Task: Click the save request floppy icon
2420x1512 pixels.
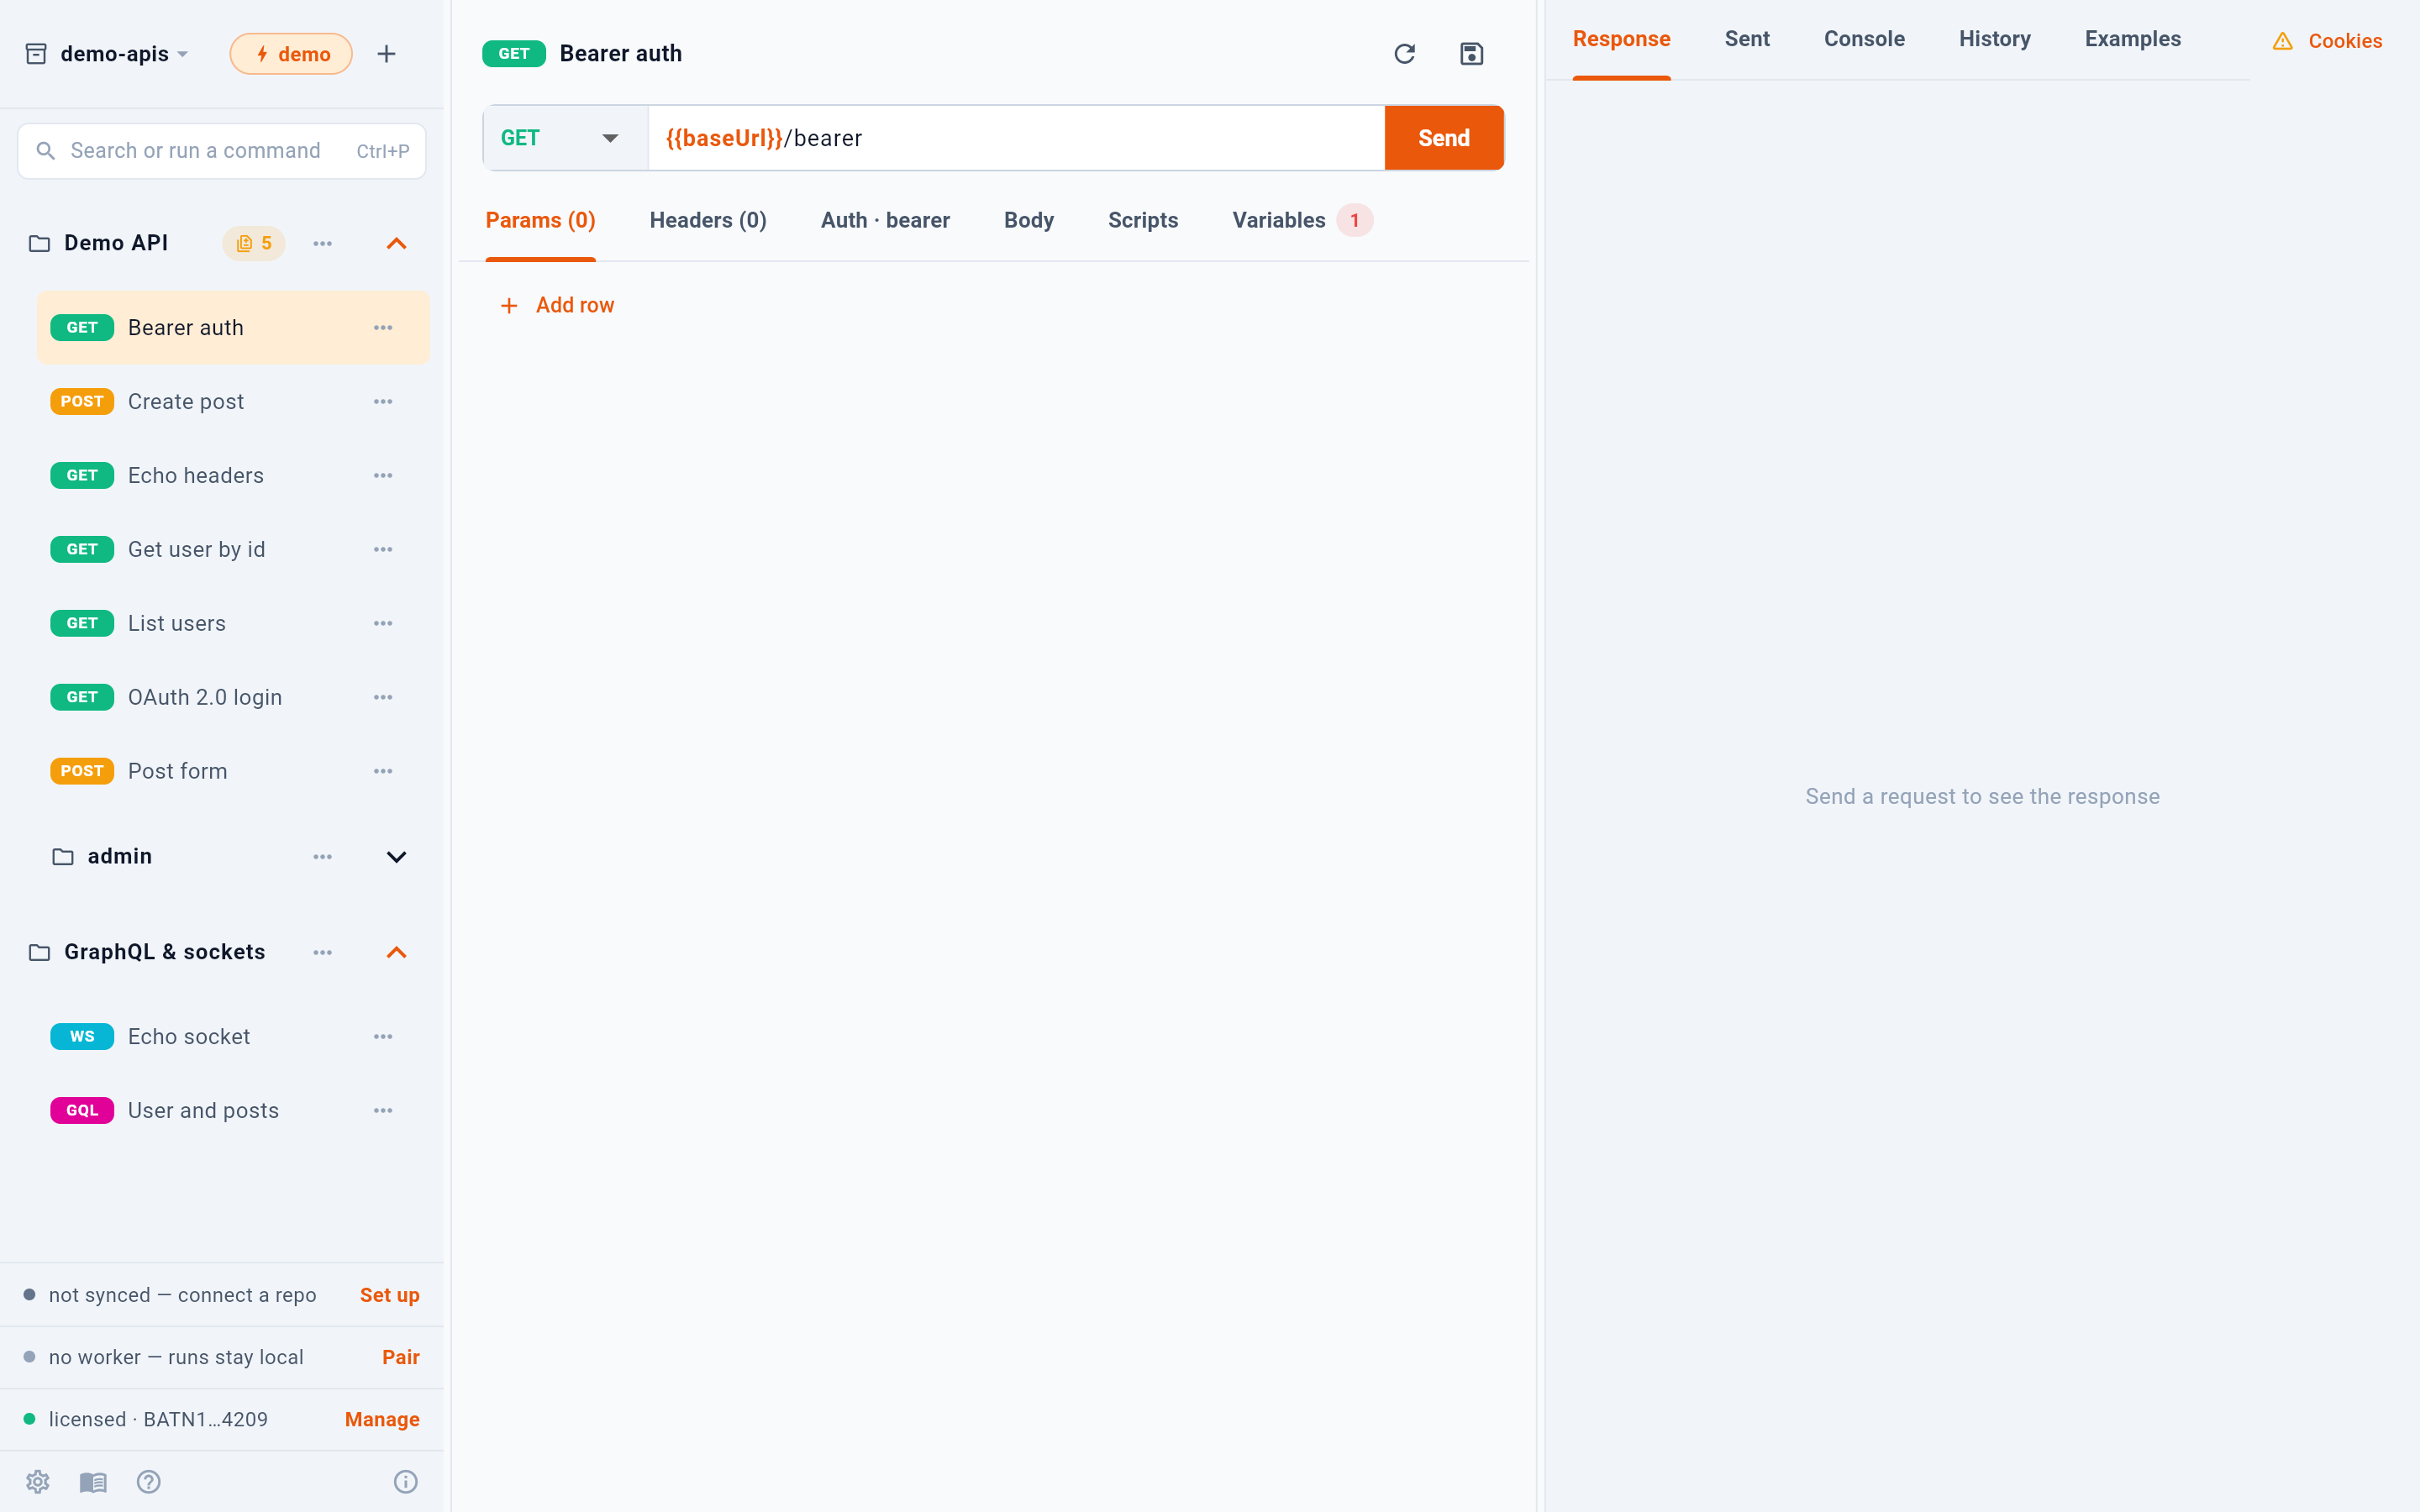Action: click(x=1471, y=54)
